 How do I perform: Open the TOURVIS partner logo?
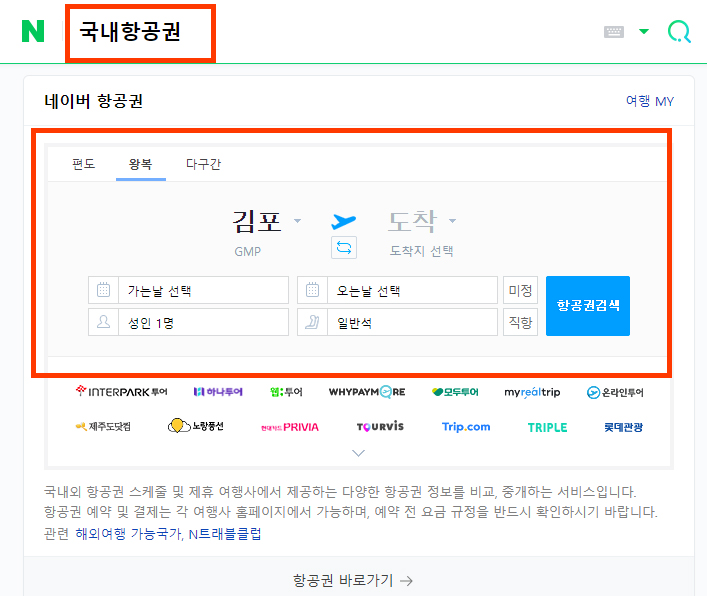click(x=380, y=426)
